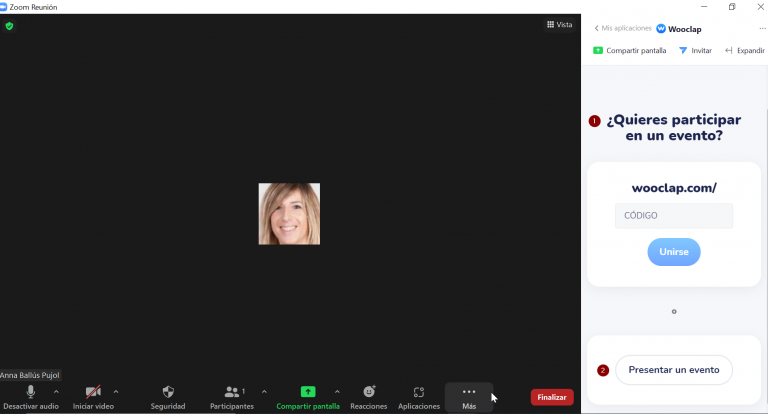Expand audio options arrow beside microphone
This screenshot has height=414, width=768.
(x=56, y=391)
